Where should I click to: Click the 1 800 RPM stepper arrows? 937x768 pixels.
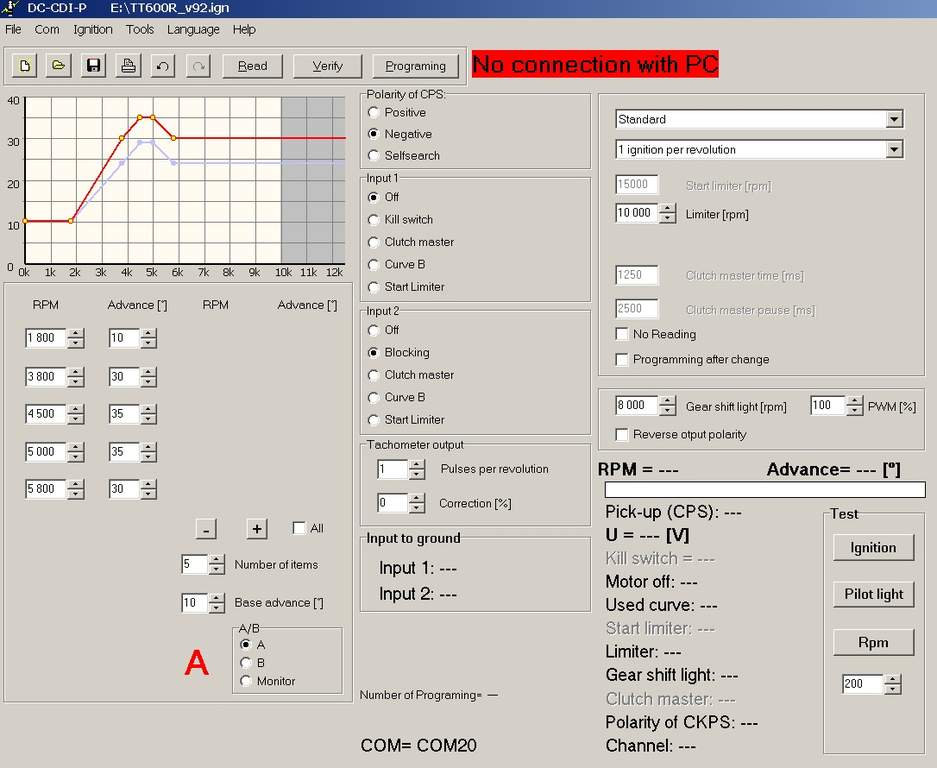[76, 338]
